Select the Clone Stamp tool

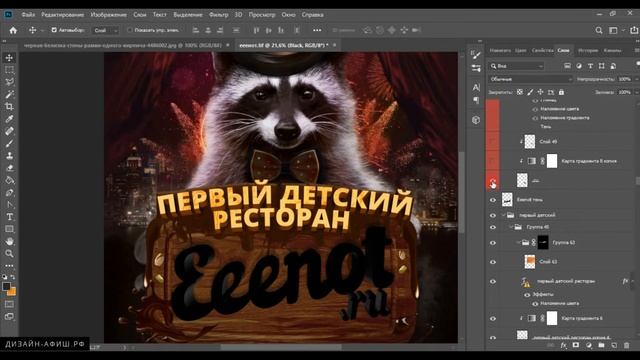point(9,156)
